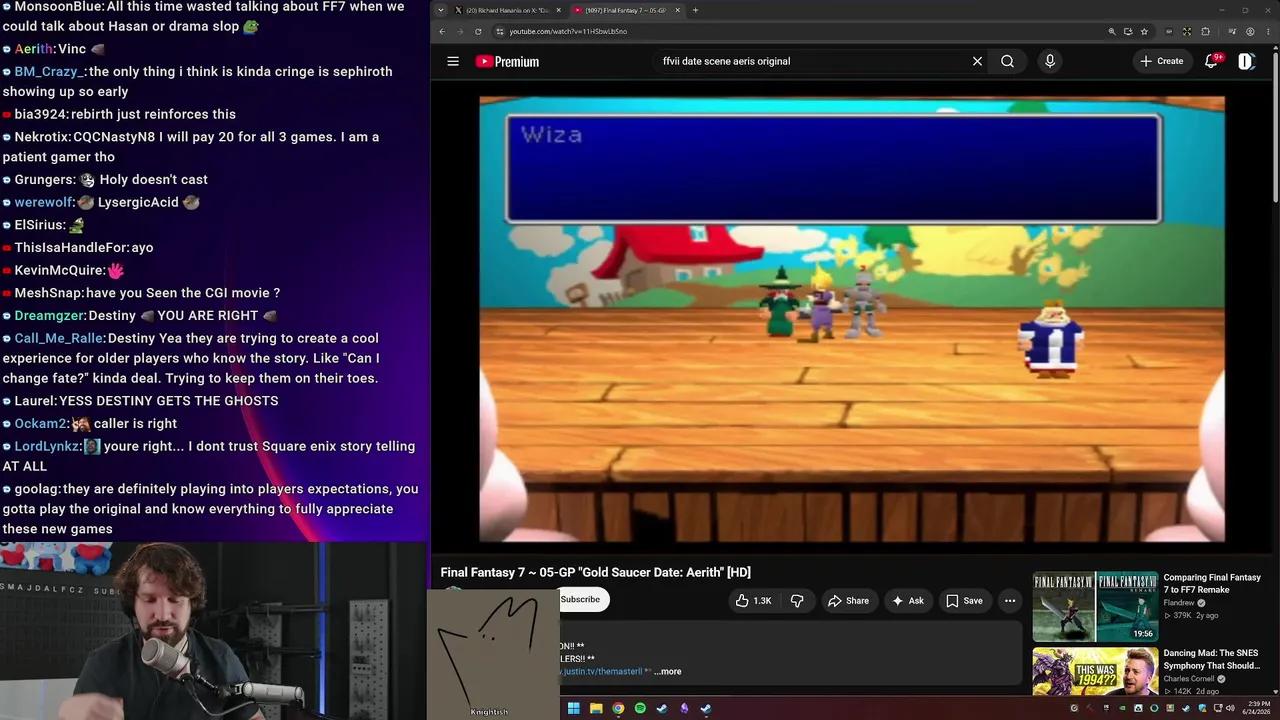View site information icon in address bar
The image size is (1280, 720).
(x=500, y=31)
